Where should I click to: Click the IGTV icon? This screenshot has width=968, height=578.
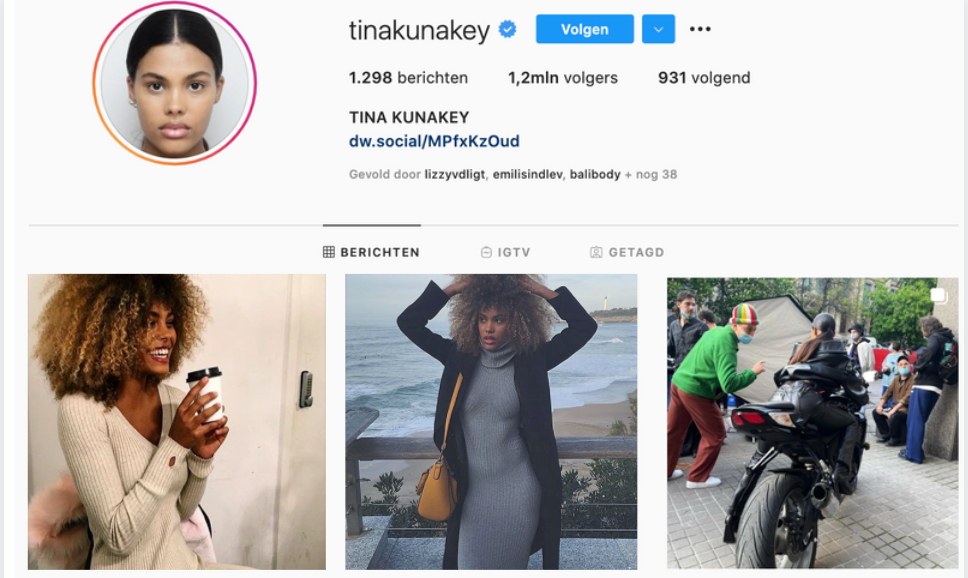(486, 252)
